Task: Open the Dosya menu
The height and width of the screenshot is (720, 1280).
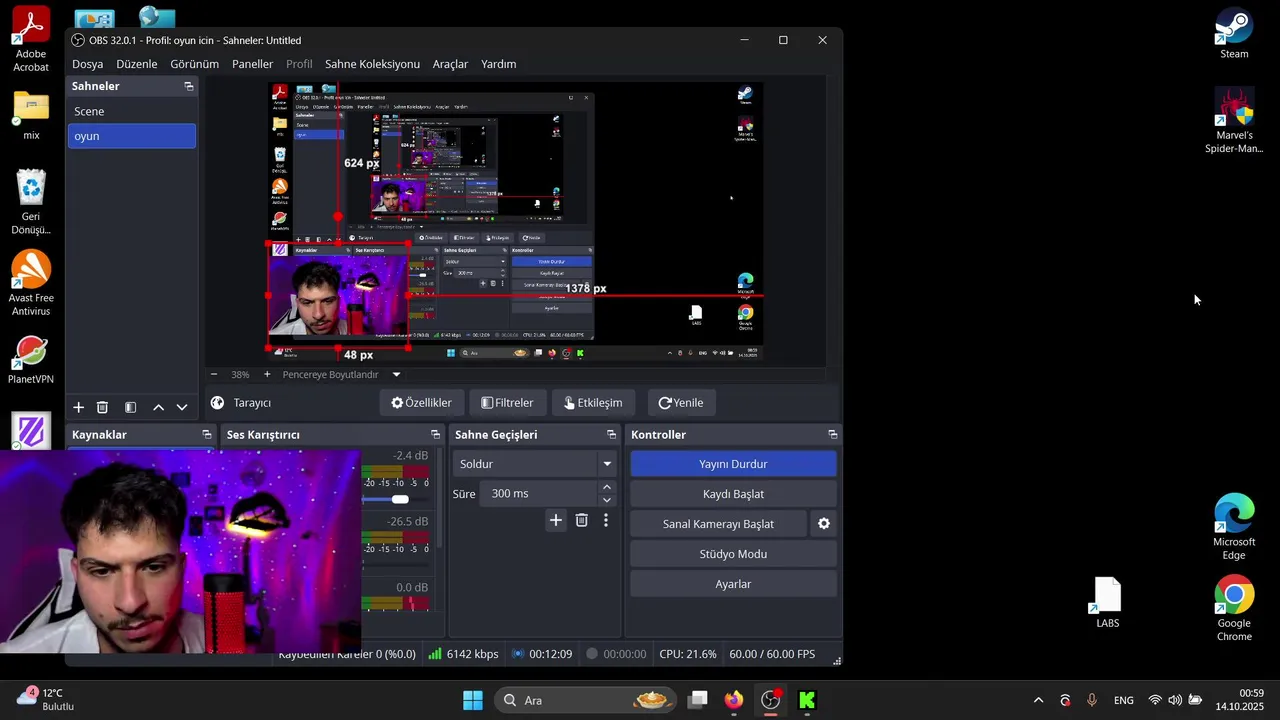Action: click(x=87, y=64)
